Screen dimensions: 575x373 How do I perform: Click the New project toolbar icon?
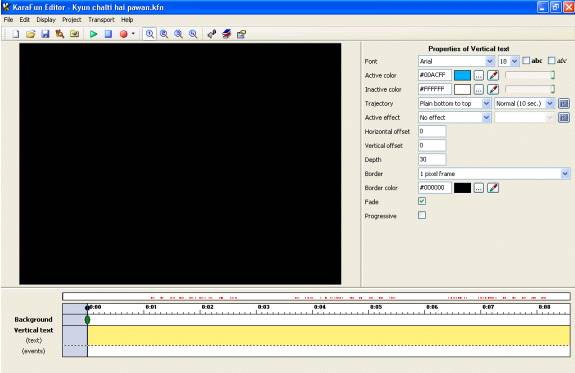tap(15, 34)
